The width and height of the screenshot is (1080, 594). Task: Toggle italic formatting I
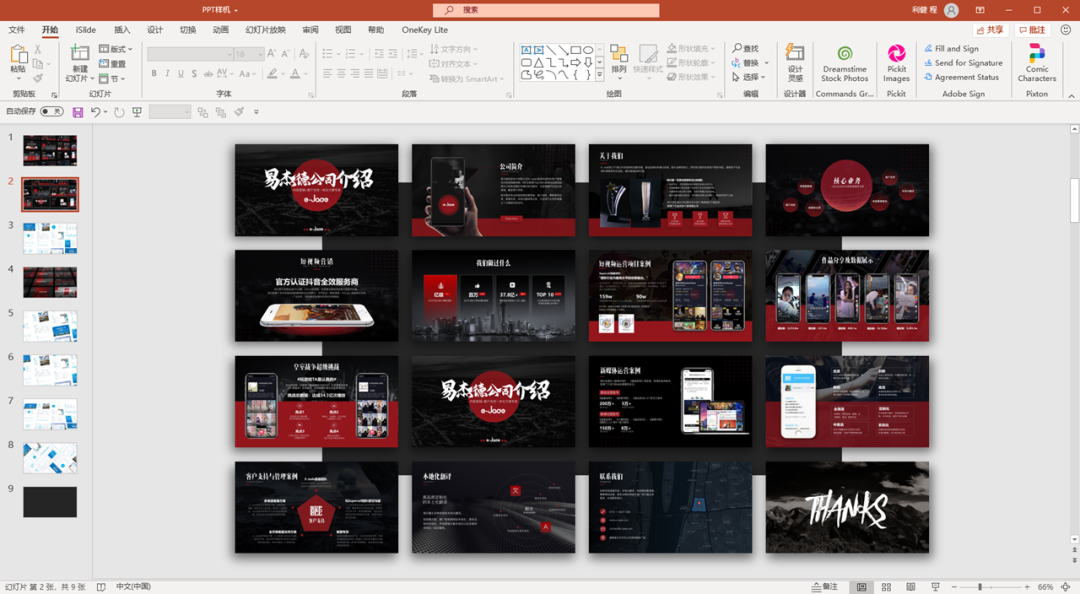(x=167, y=73)
